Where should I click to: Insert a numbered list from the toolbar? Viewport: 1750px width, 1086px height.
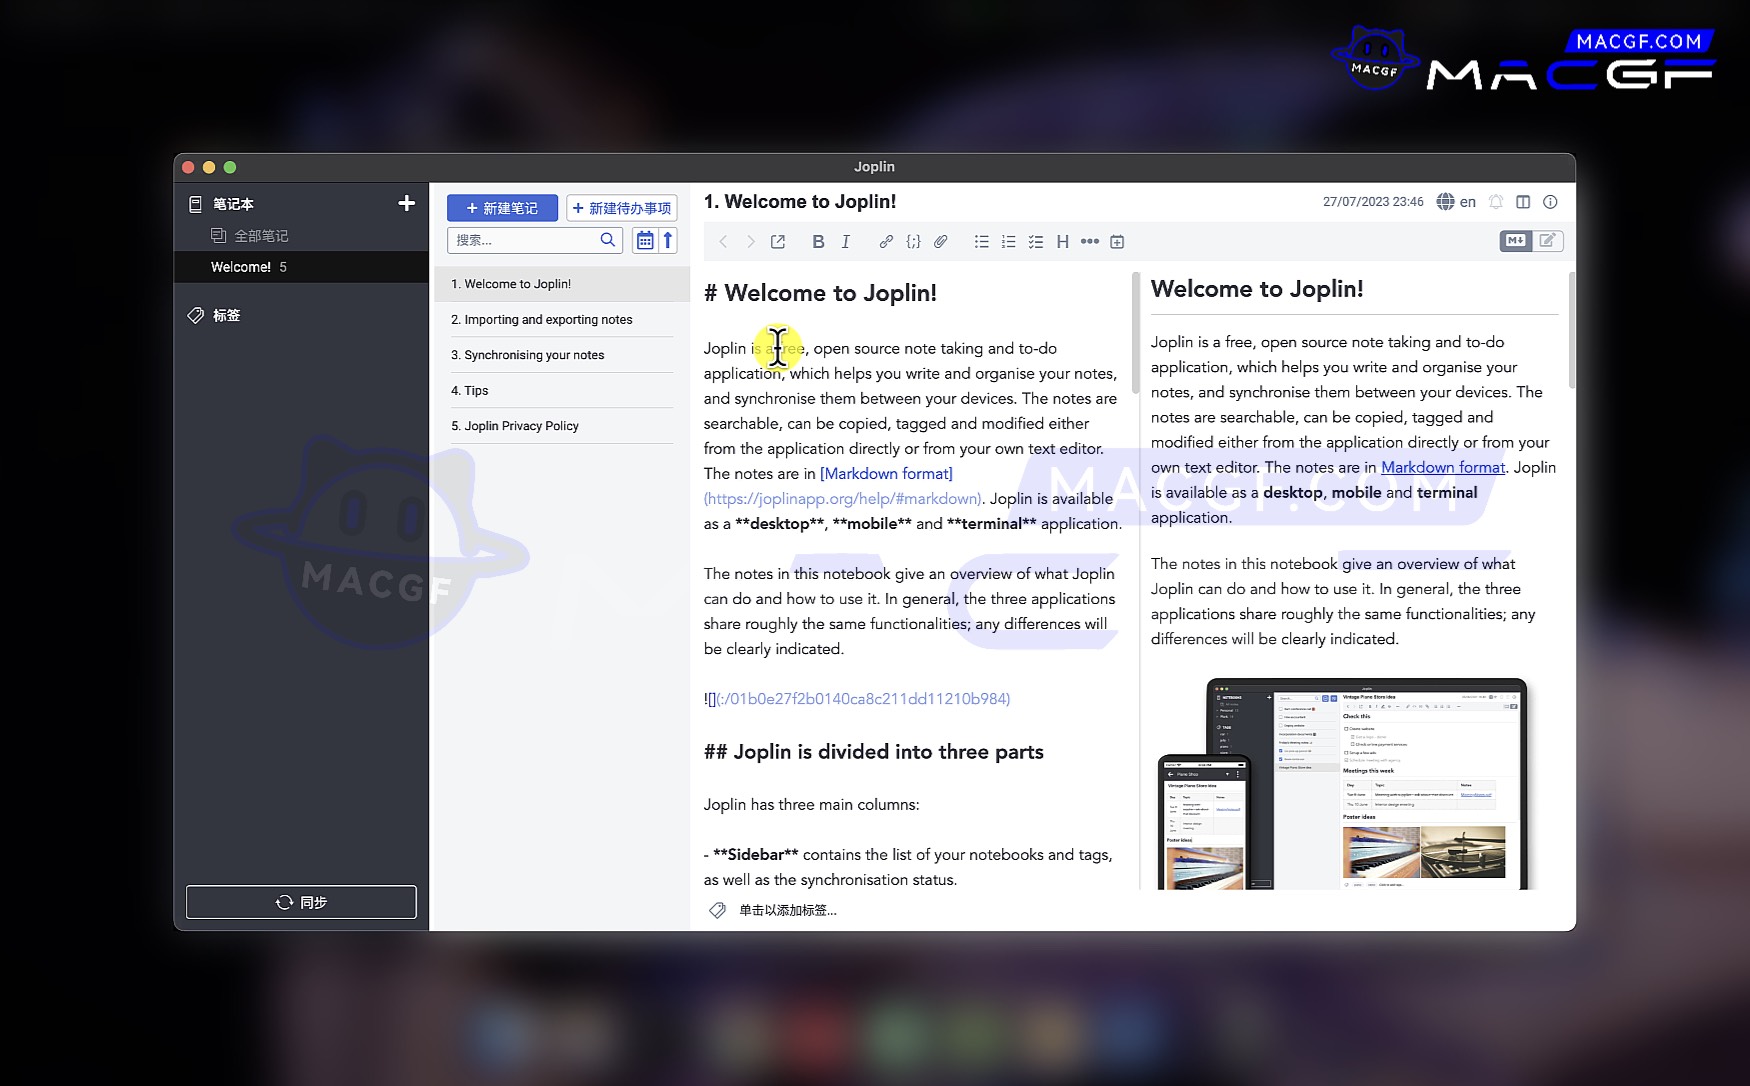1009,242
